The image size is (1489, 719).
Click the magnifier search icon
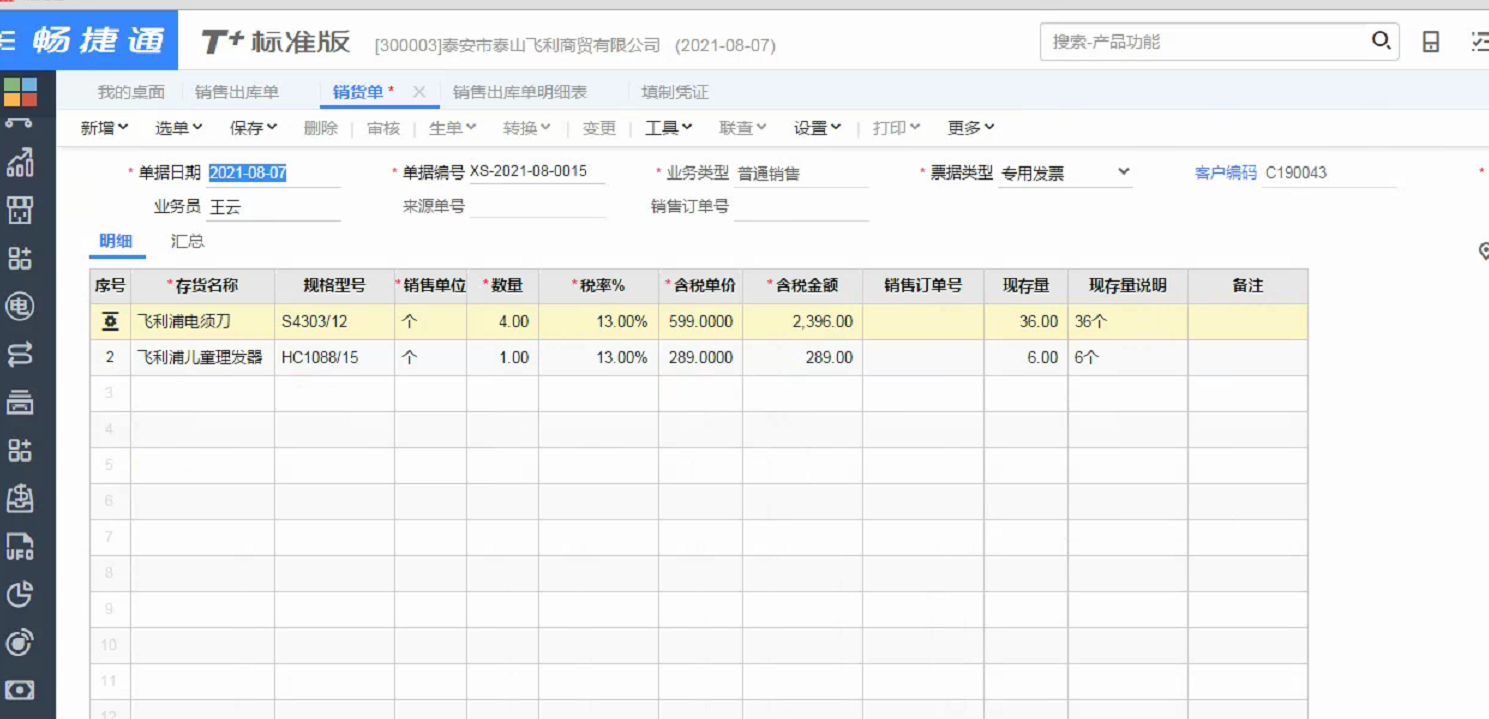click(x=1381, y=41)
